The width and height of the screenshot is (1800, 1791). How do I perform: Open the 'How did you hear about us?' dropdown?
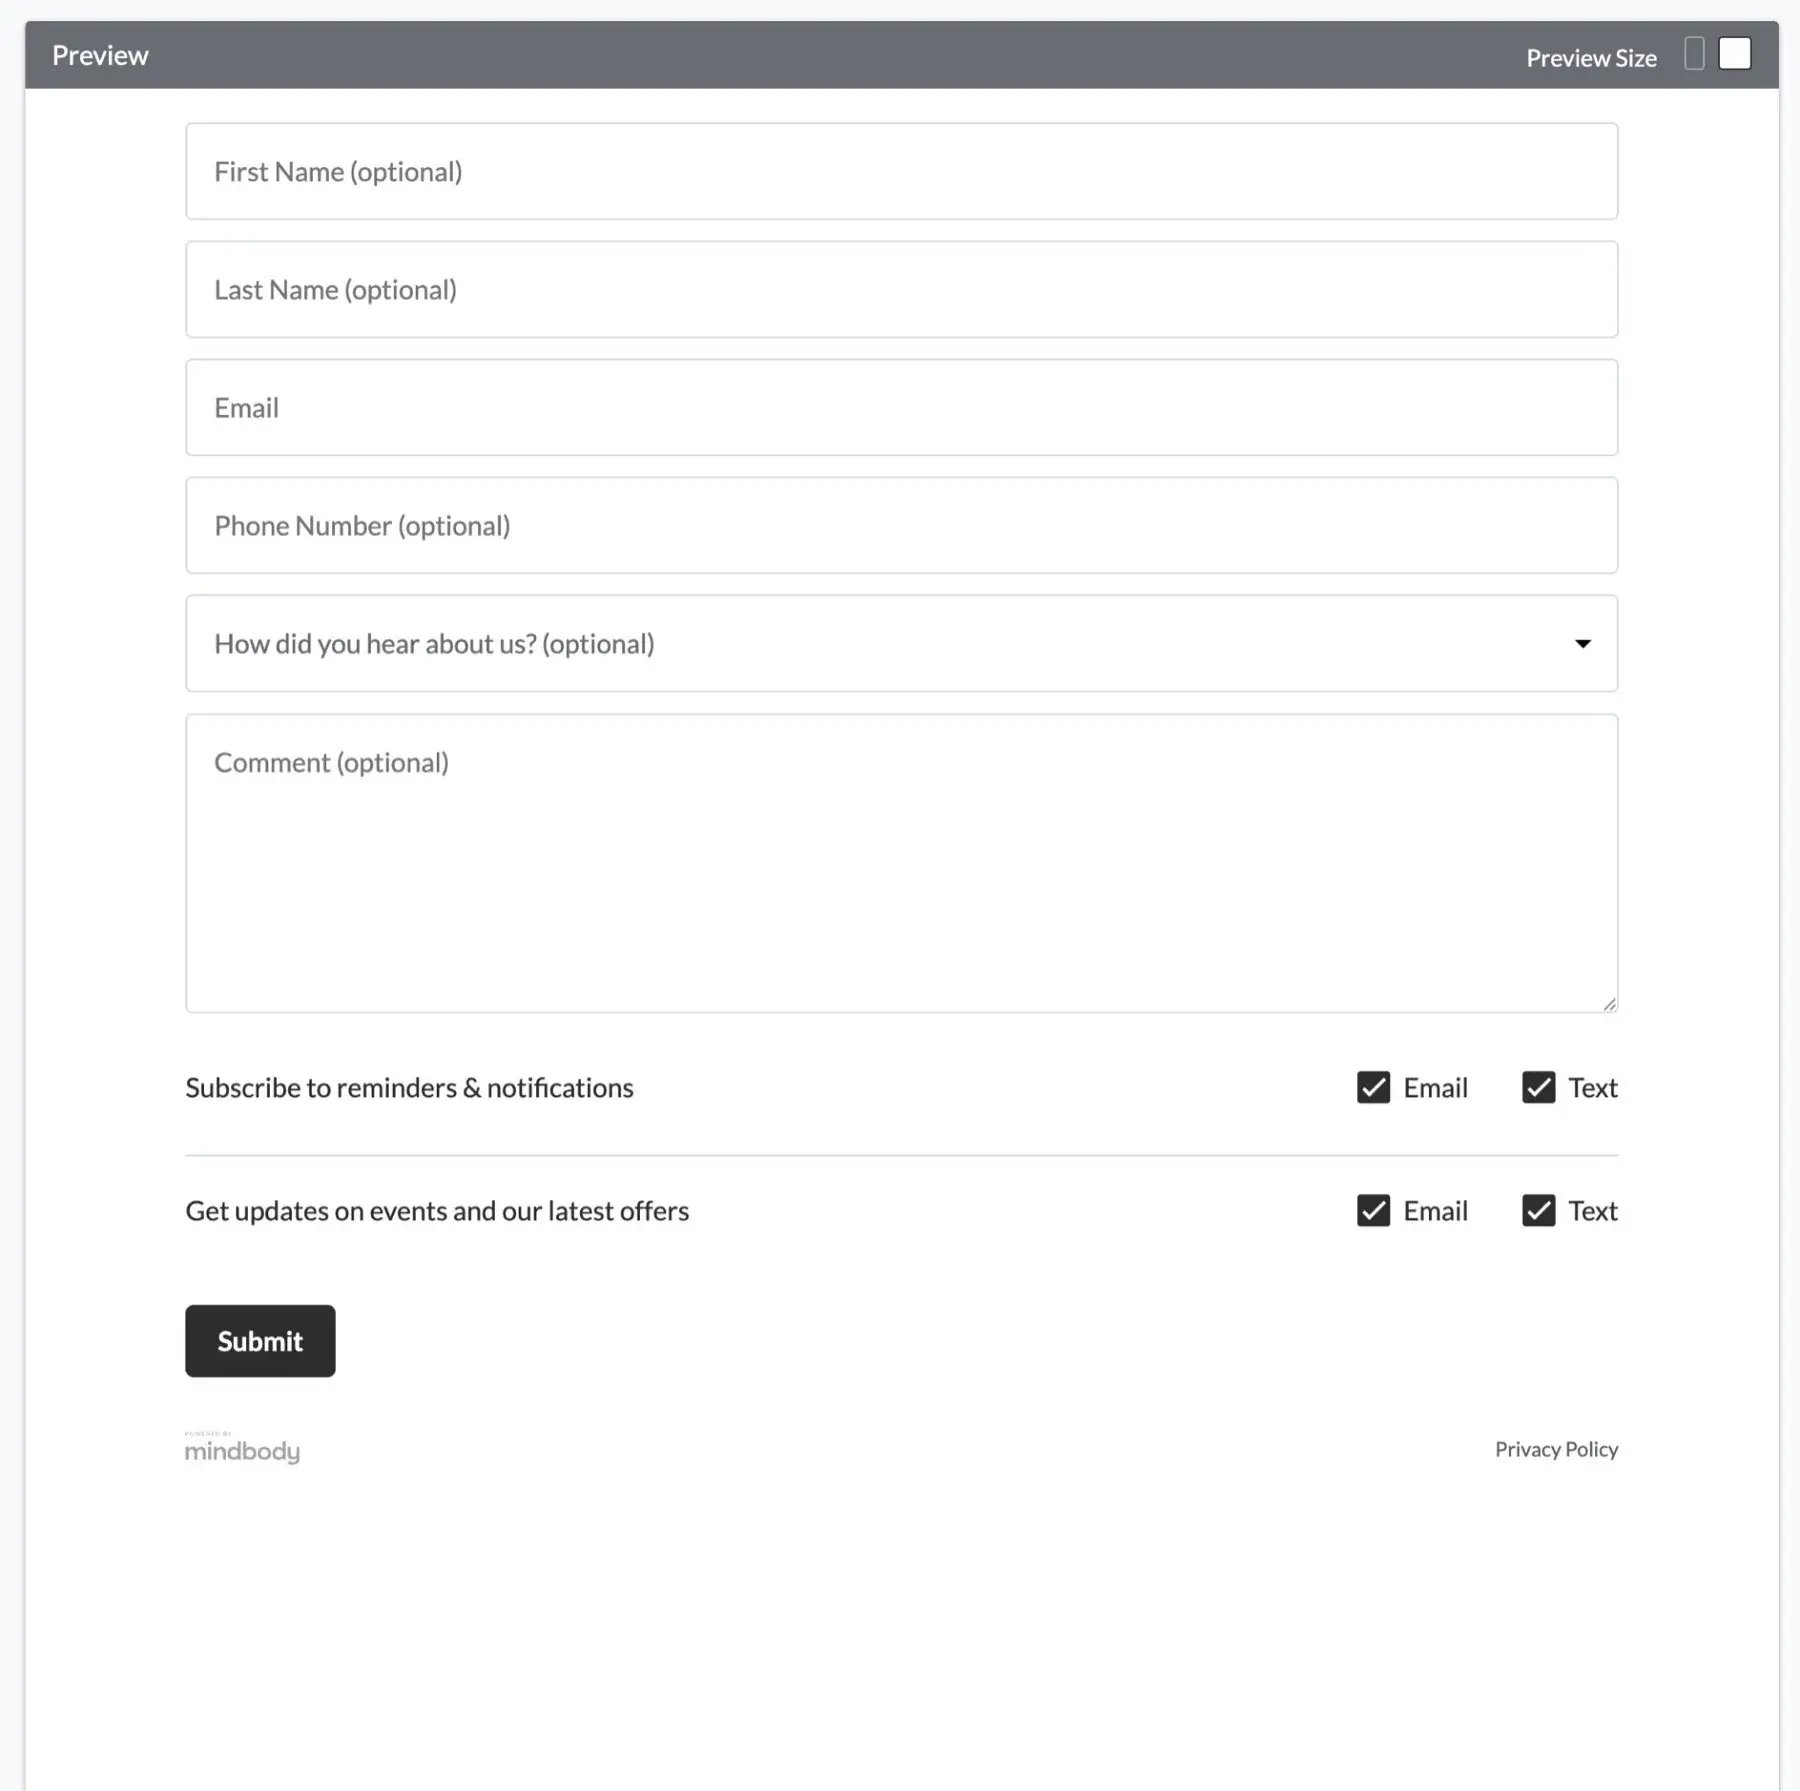[x=901, y=643]
